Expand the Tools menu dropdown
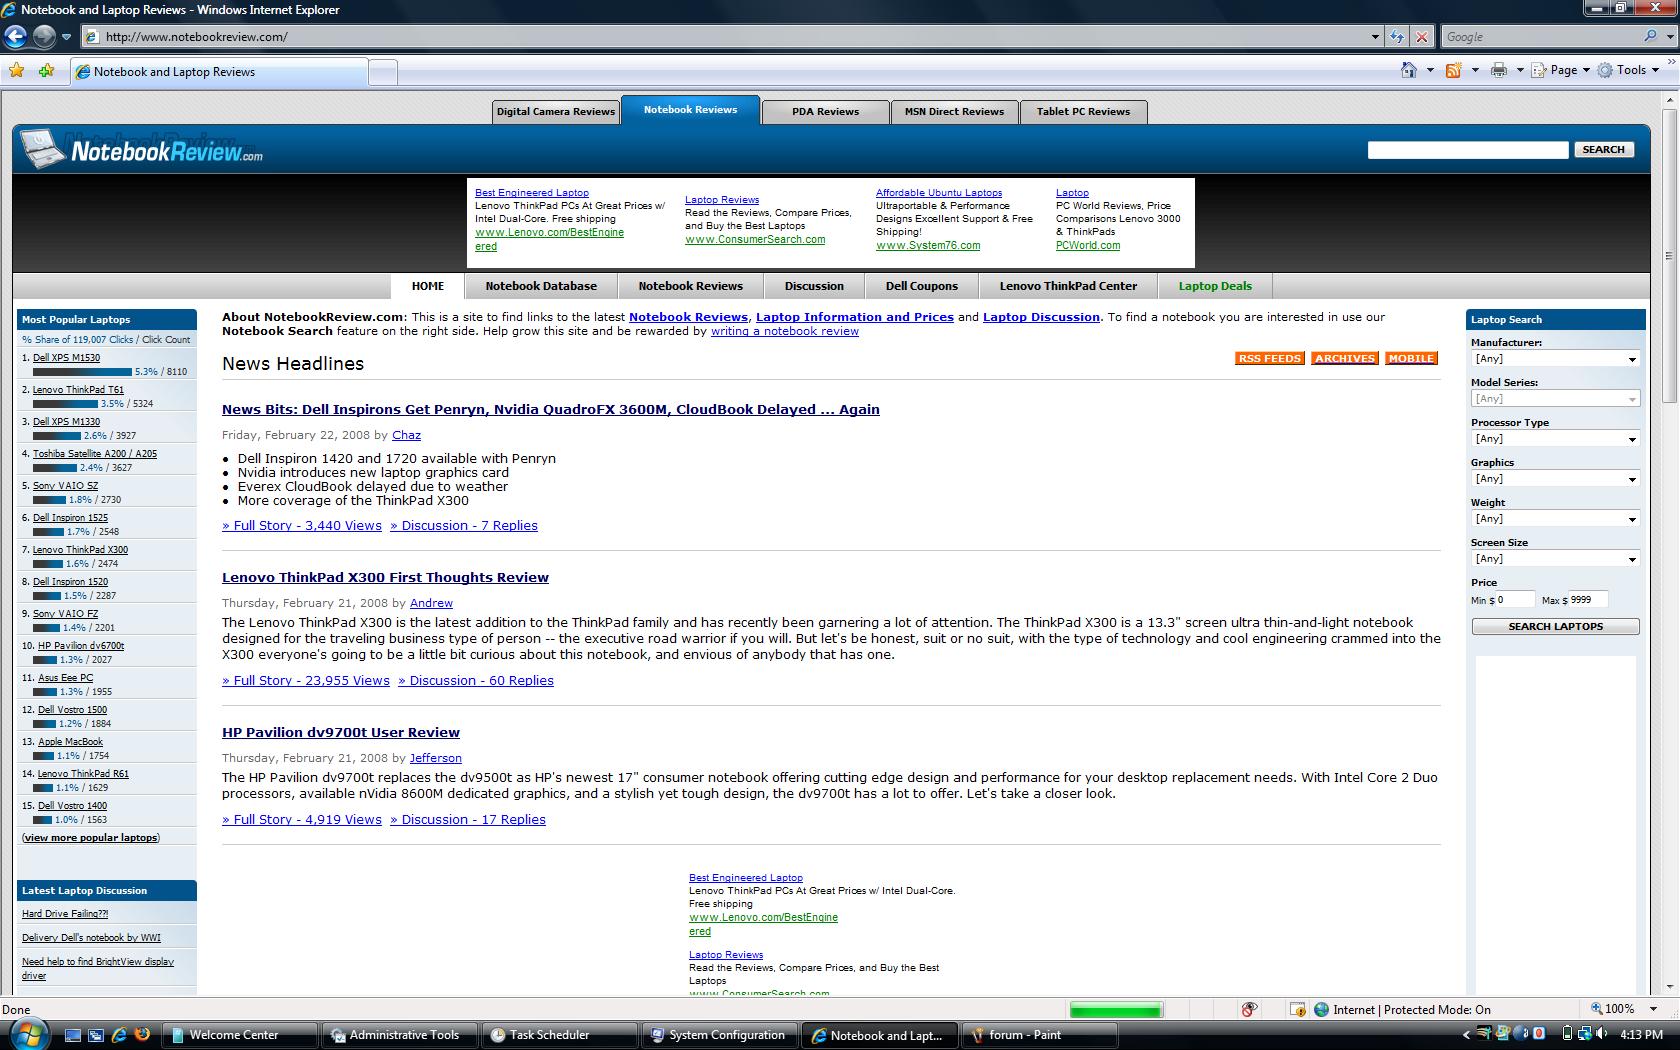The image size is (1680, 1050). [1655, 70]
